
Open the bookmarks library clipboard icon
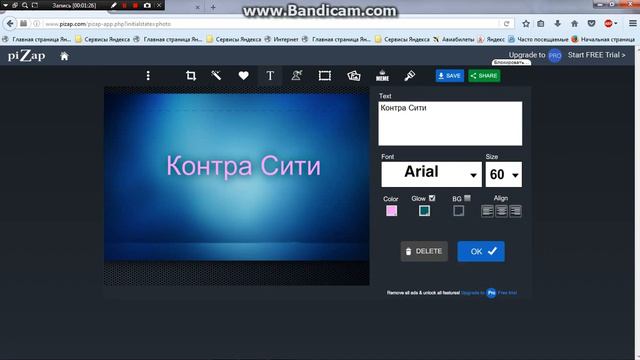coord(541,24)
